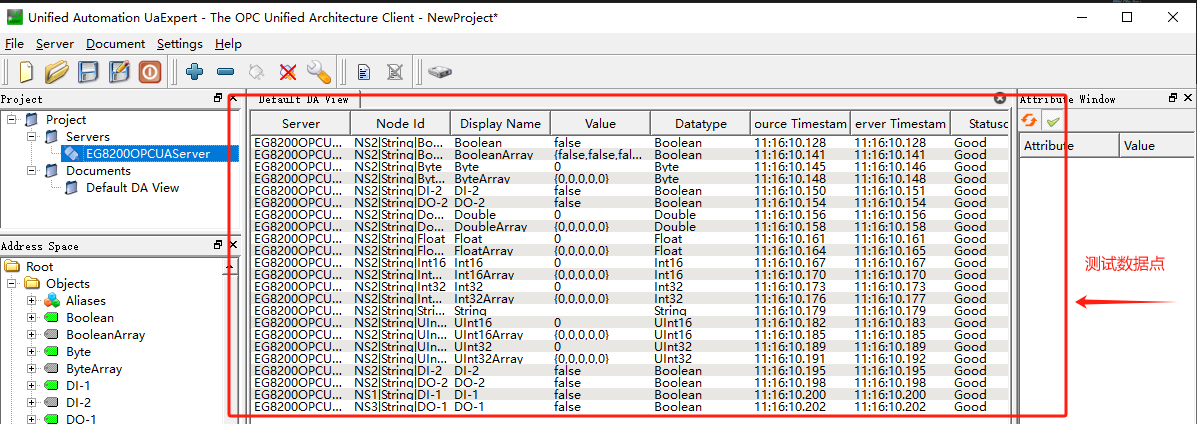Click the Disconnect Server red X icon

(287, 72)
